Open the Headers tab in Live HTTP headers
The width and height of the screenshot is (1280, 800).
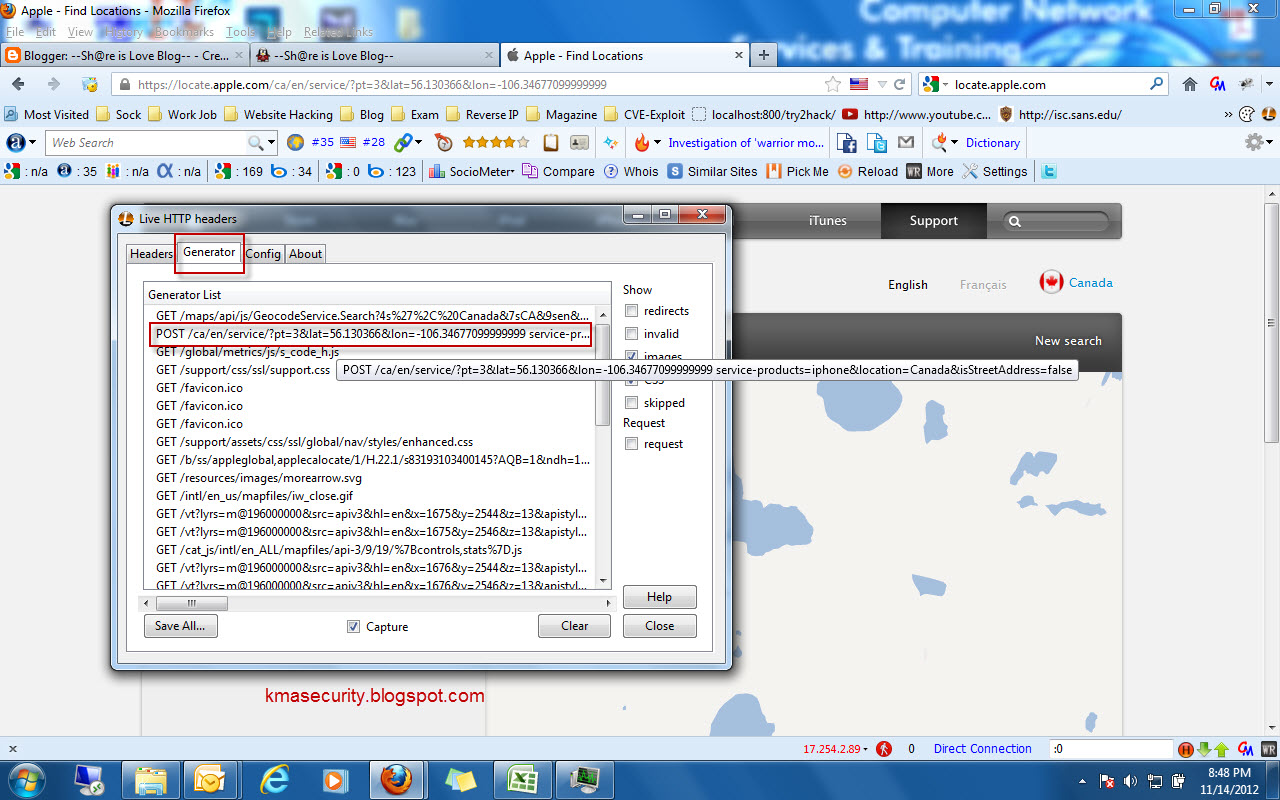click(x=151, y=254)
